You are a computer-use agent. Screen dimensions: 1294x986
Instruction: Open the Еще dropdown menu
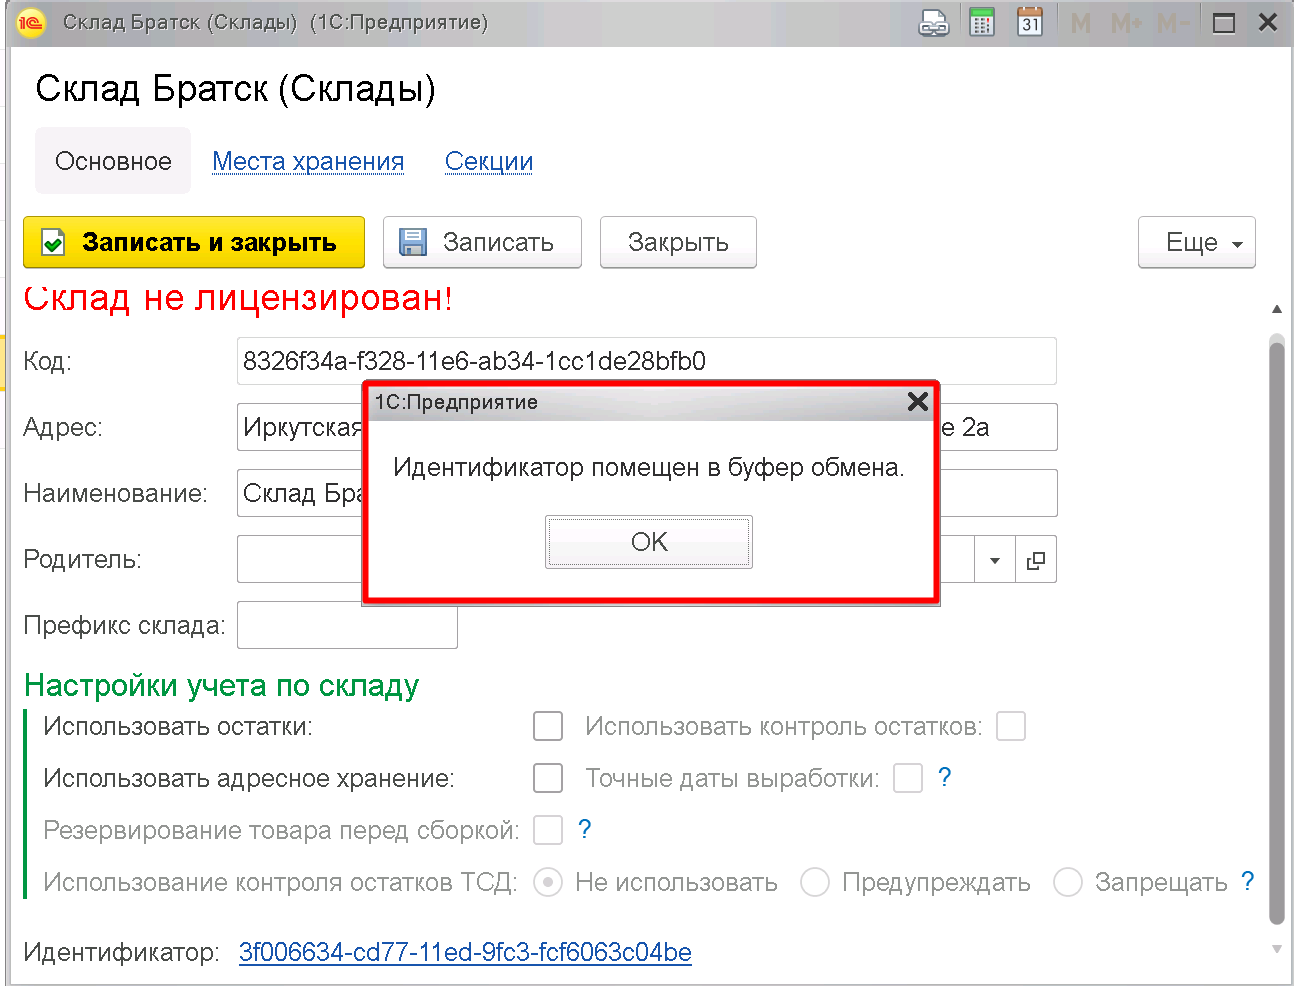click(x=1197, y=242)
